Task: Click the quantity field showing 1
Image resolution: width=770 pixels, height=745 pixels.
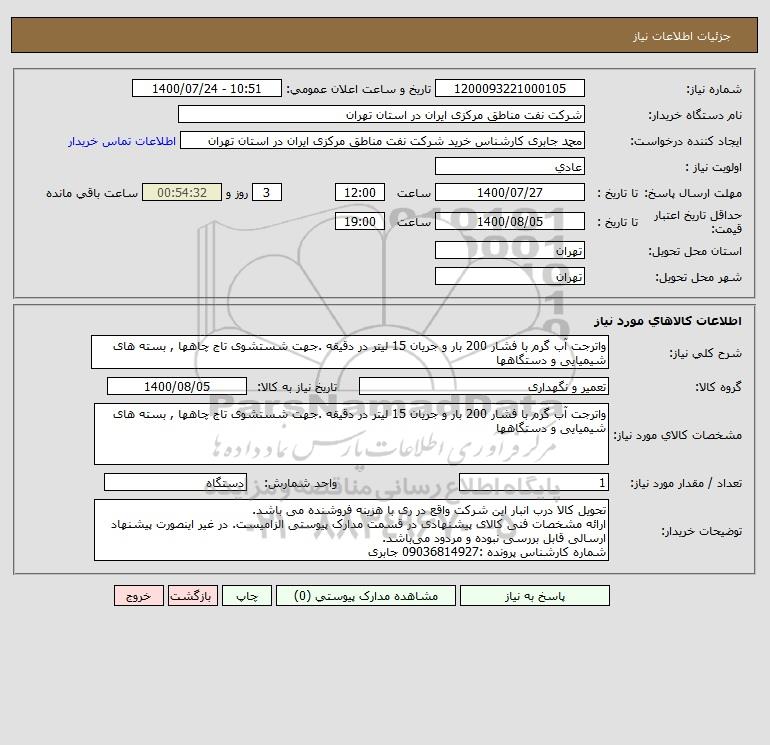Action: (x=534, y=483)
